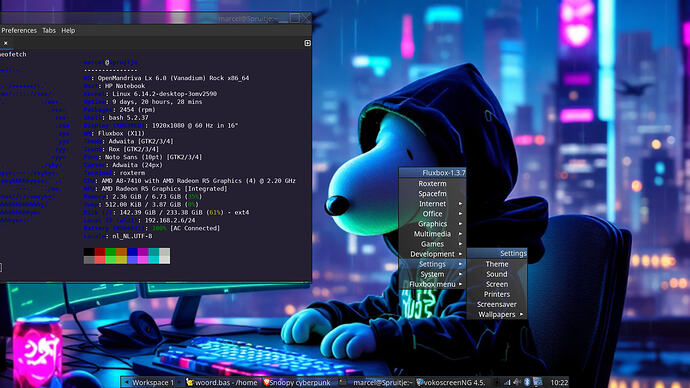Click the "nl_NL.UTF-8" locale text
Viewport: 690px width, 388px height.
[x=132, y=236]
